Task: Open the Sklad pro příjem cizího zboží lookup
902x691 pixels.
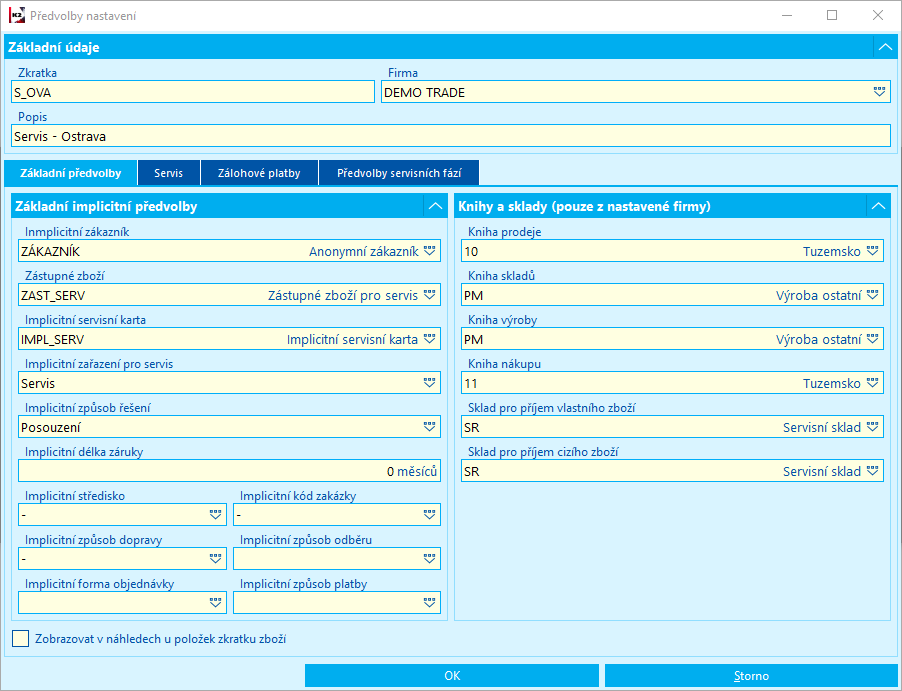Action: click(x=872, y=471)
